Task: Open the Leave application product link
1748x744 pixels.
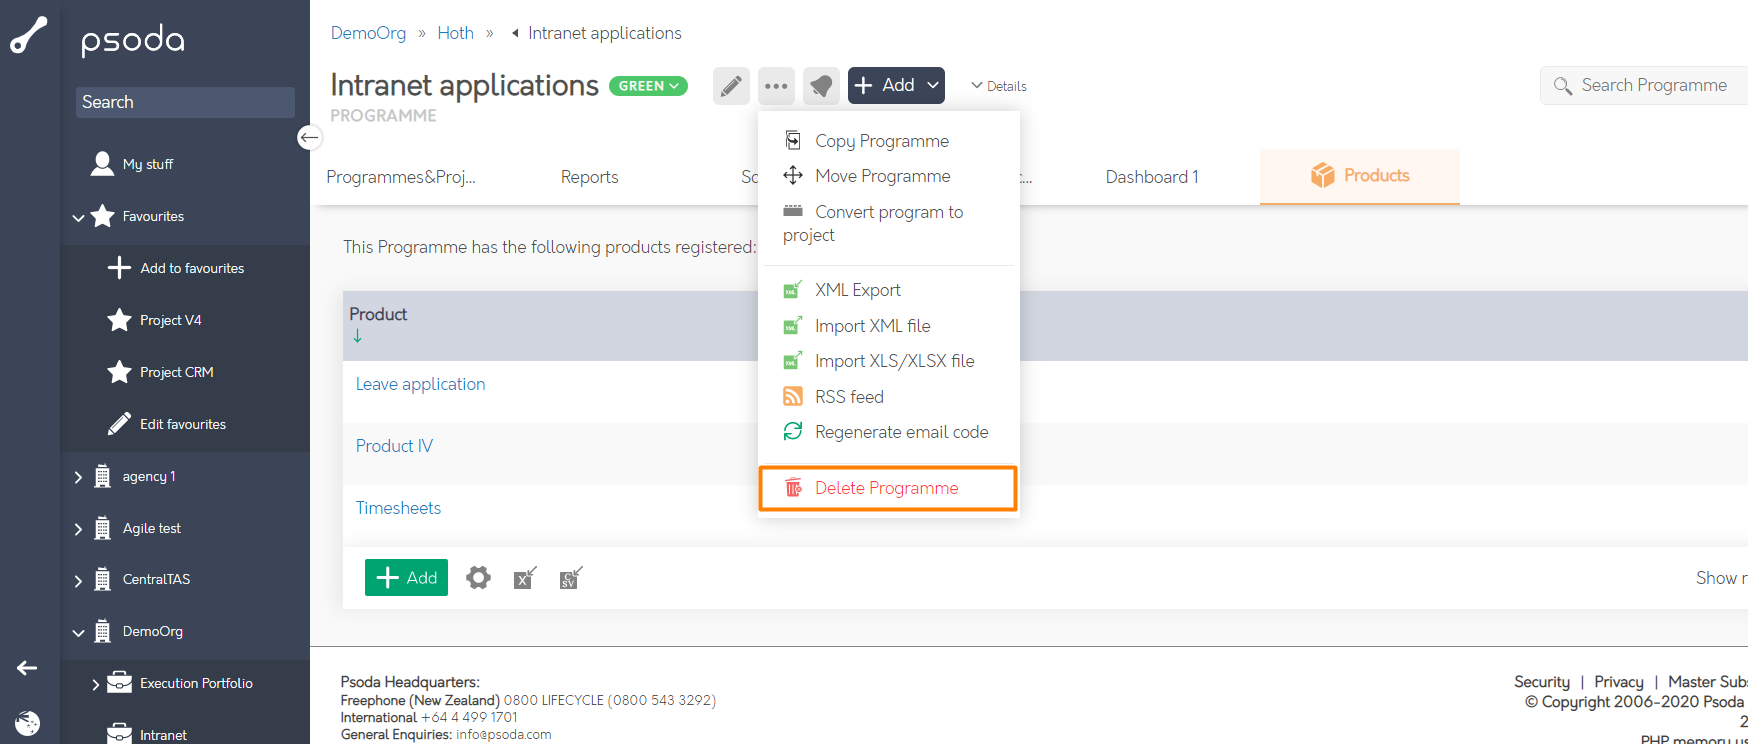Action: pos(420,384)
